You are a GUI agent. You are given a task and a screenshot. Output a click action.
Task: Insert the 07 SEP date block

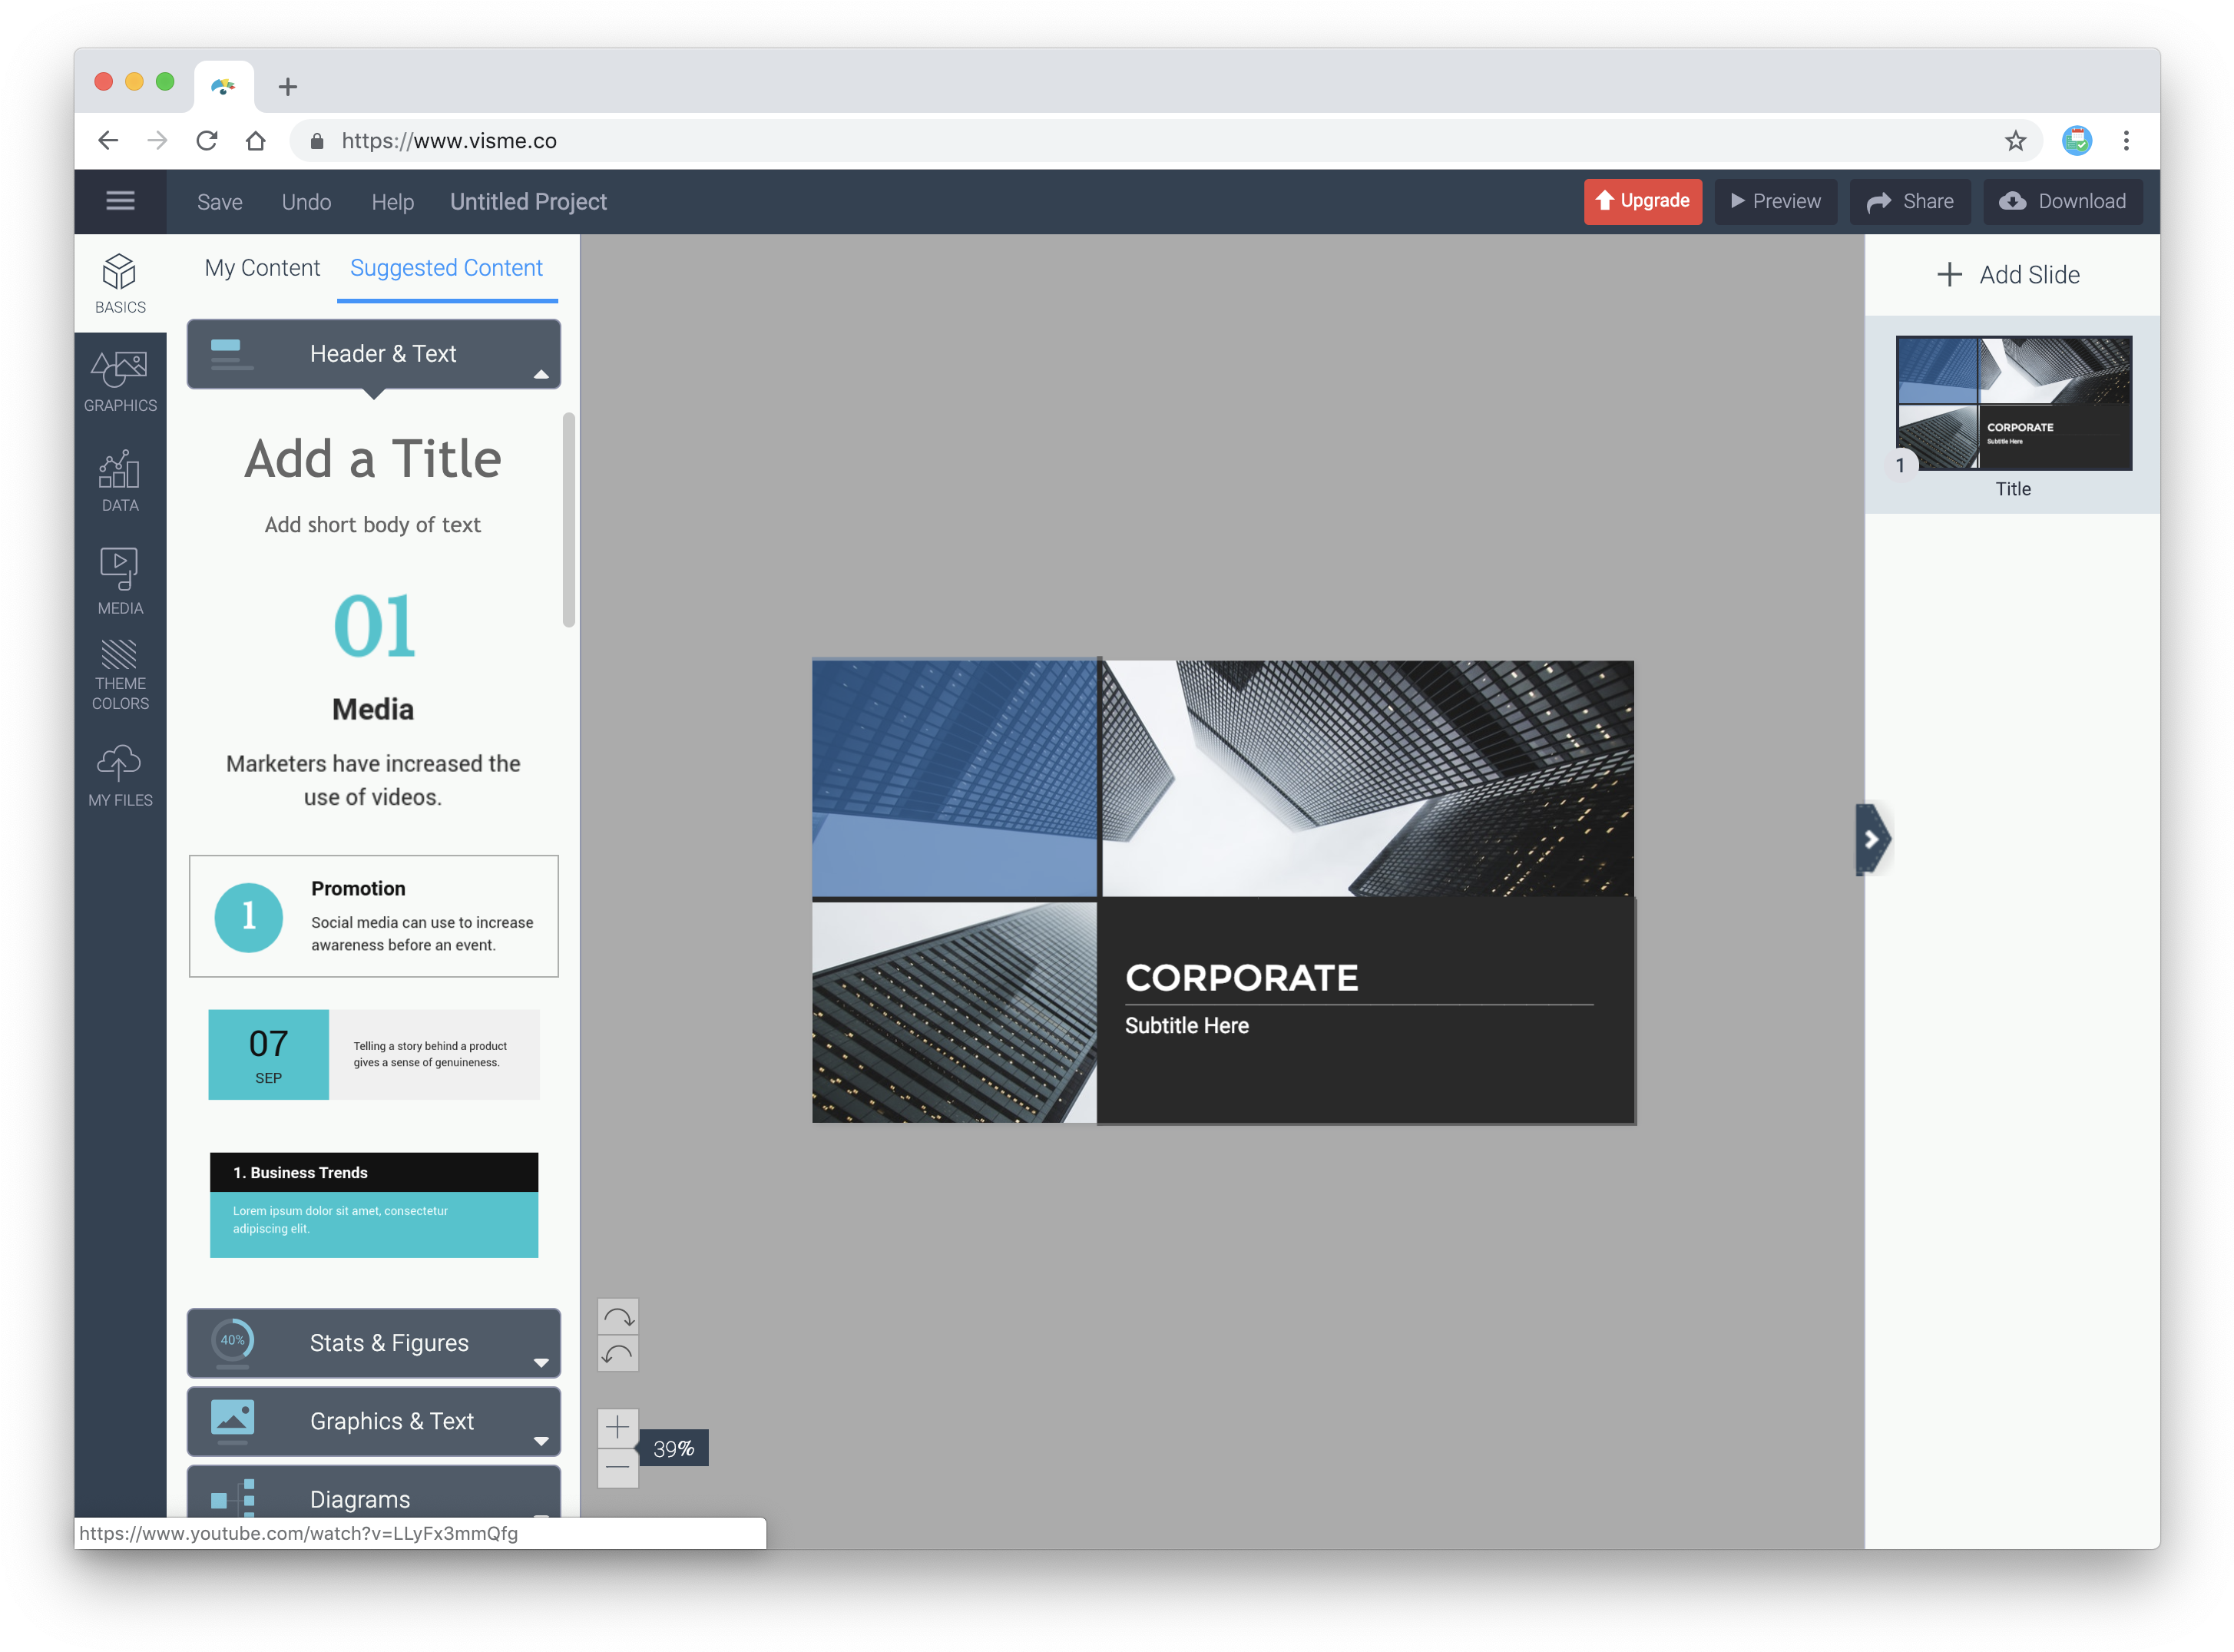[374, 1054]
